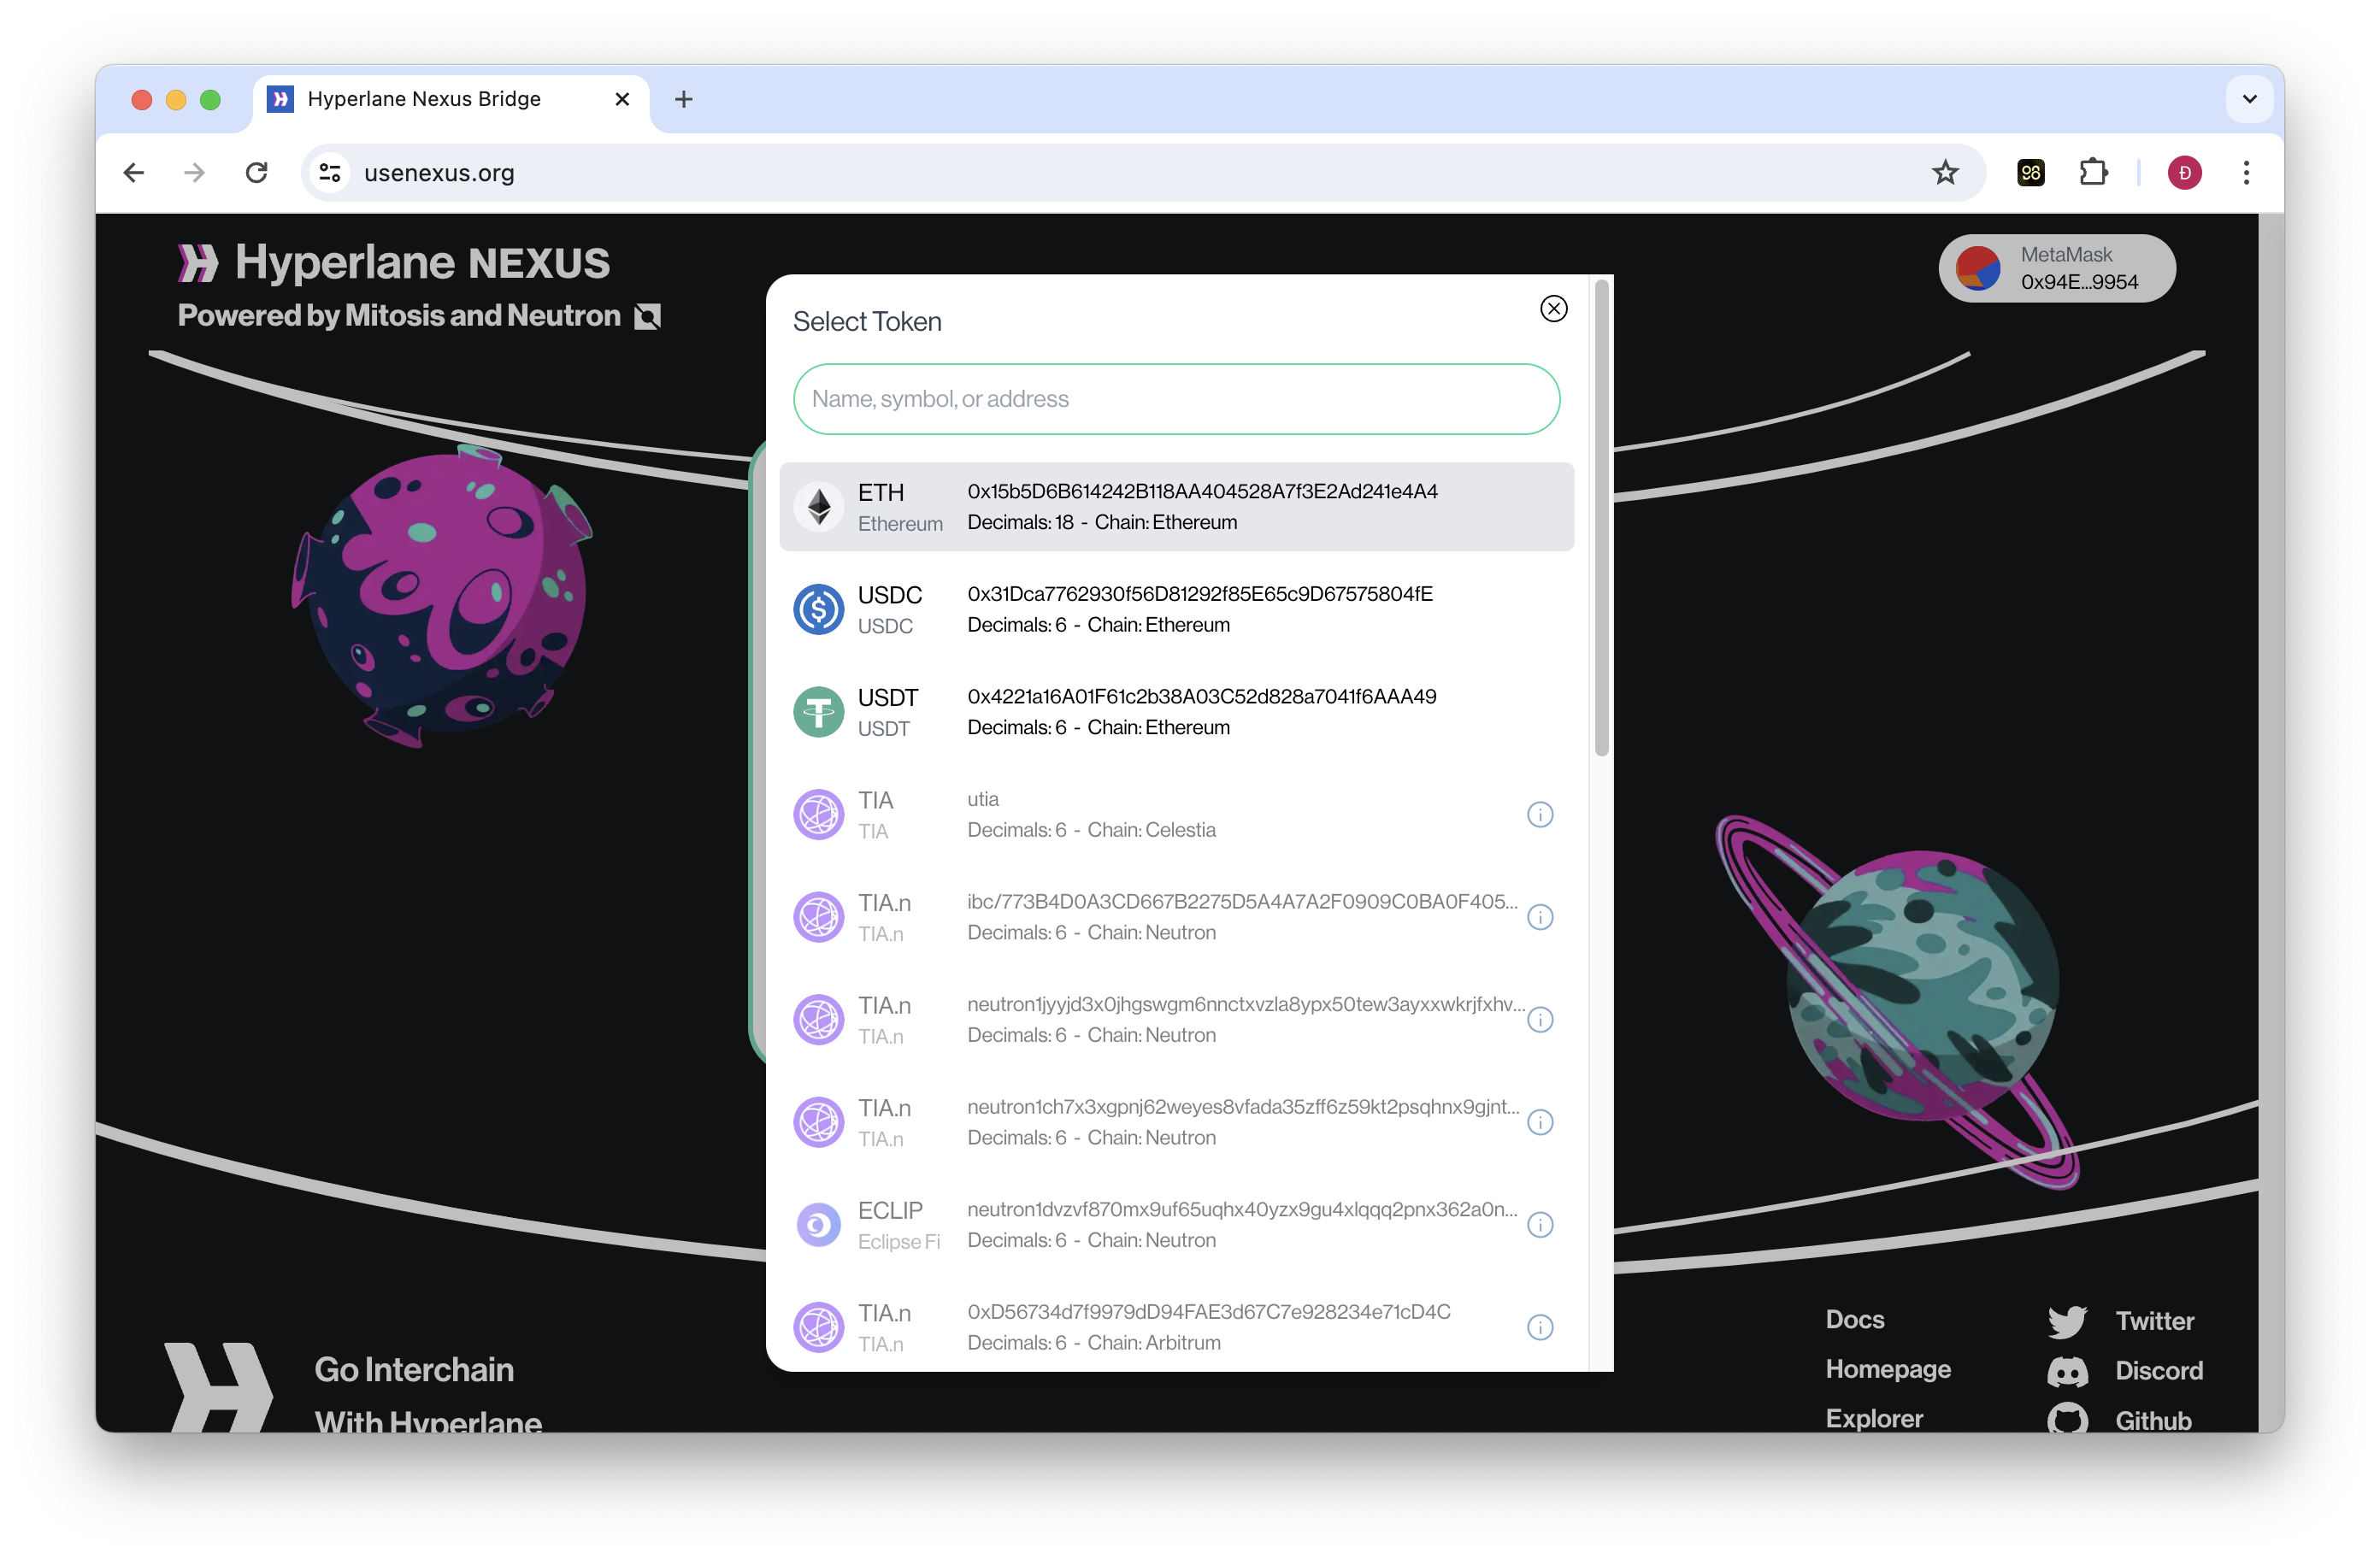2380x1559 pixels.
Task: Click info icon for ECLIP token
Action: tap(1540, 1225)
